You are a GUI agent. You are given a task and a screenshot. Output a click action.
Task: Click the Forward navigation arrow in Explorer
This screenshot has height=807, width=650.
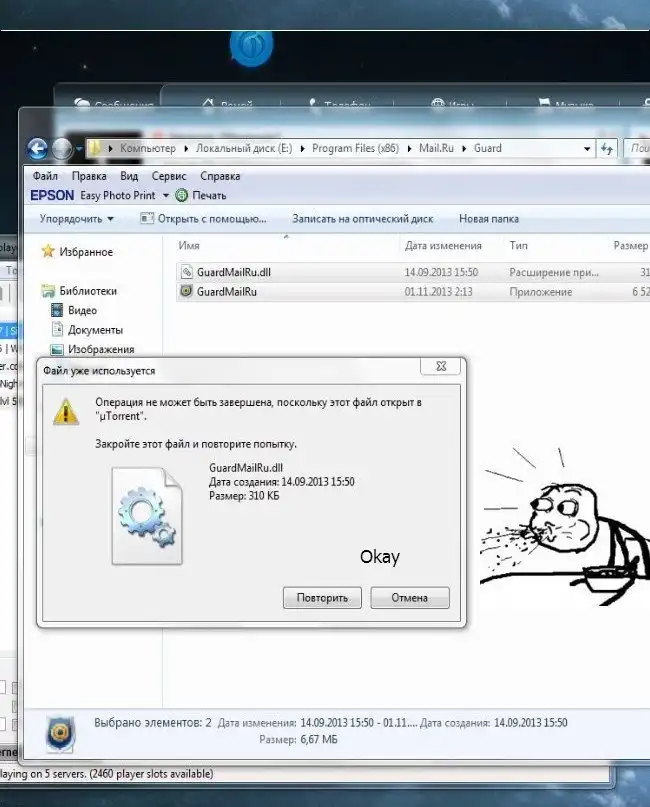[63, 149]
